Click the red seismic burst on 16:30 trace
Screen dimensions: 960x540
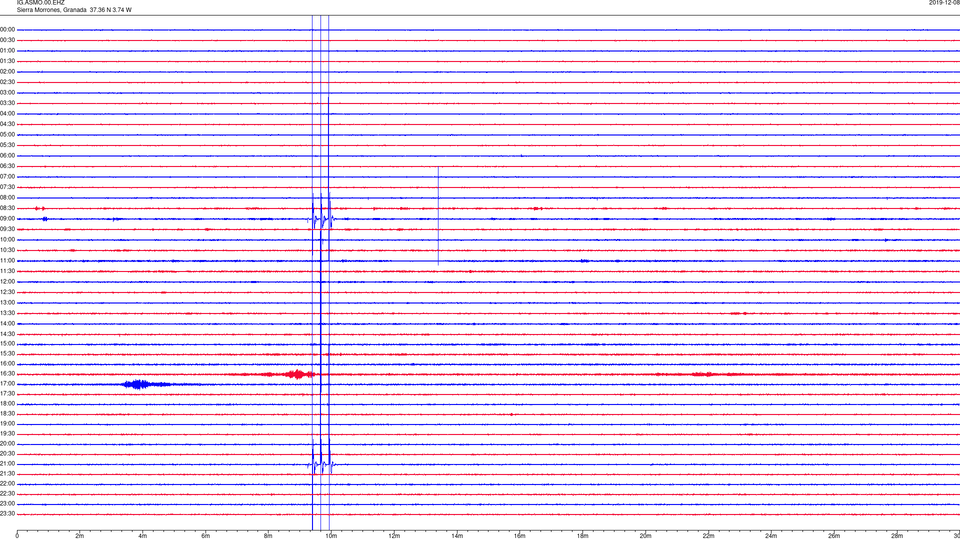click(x=297, y=374)
